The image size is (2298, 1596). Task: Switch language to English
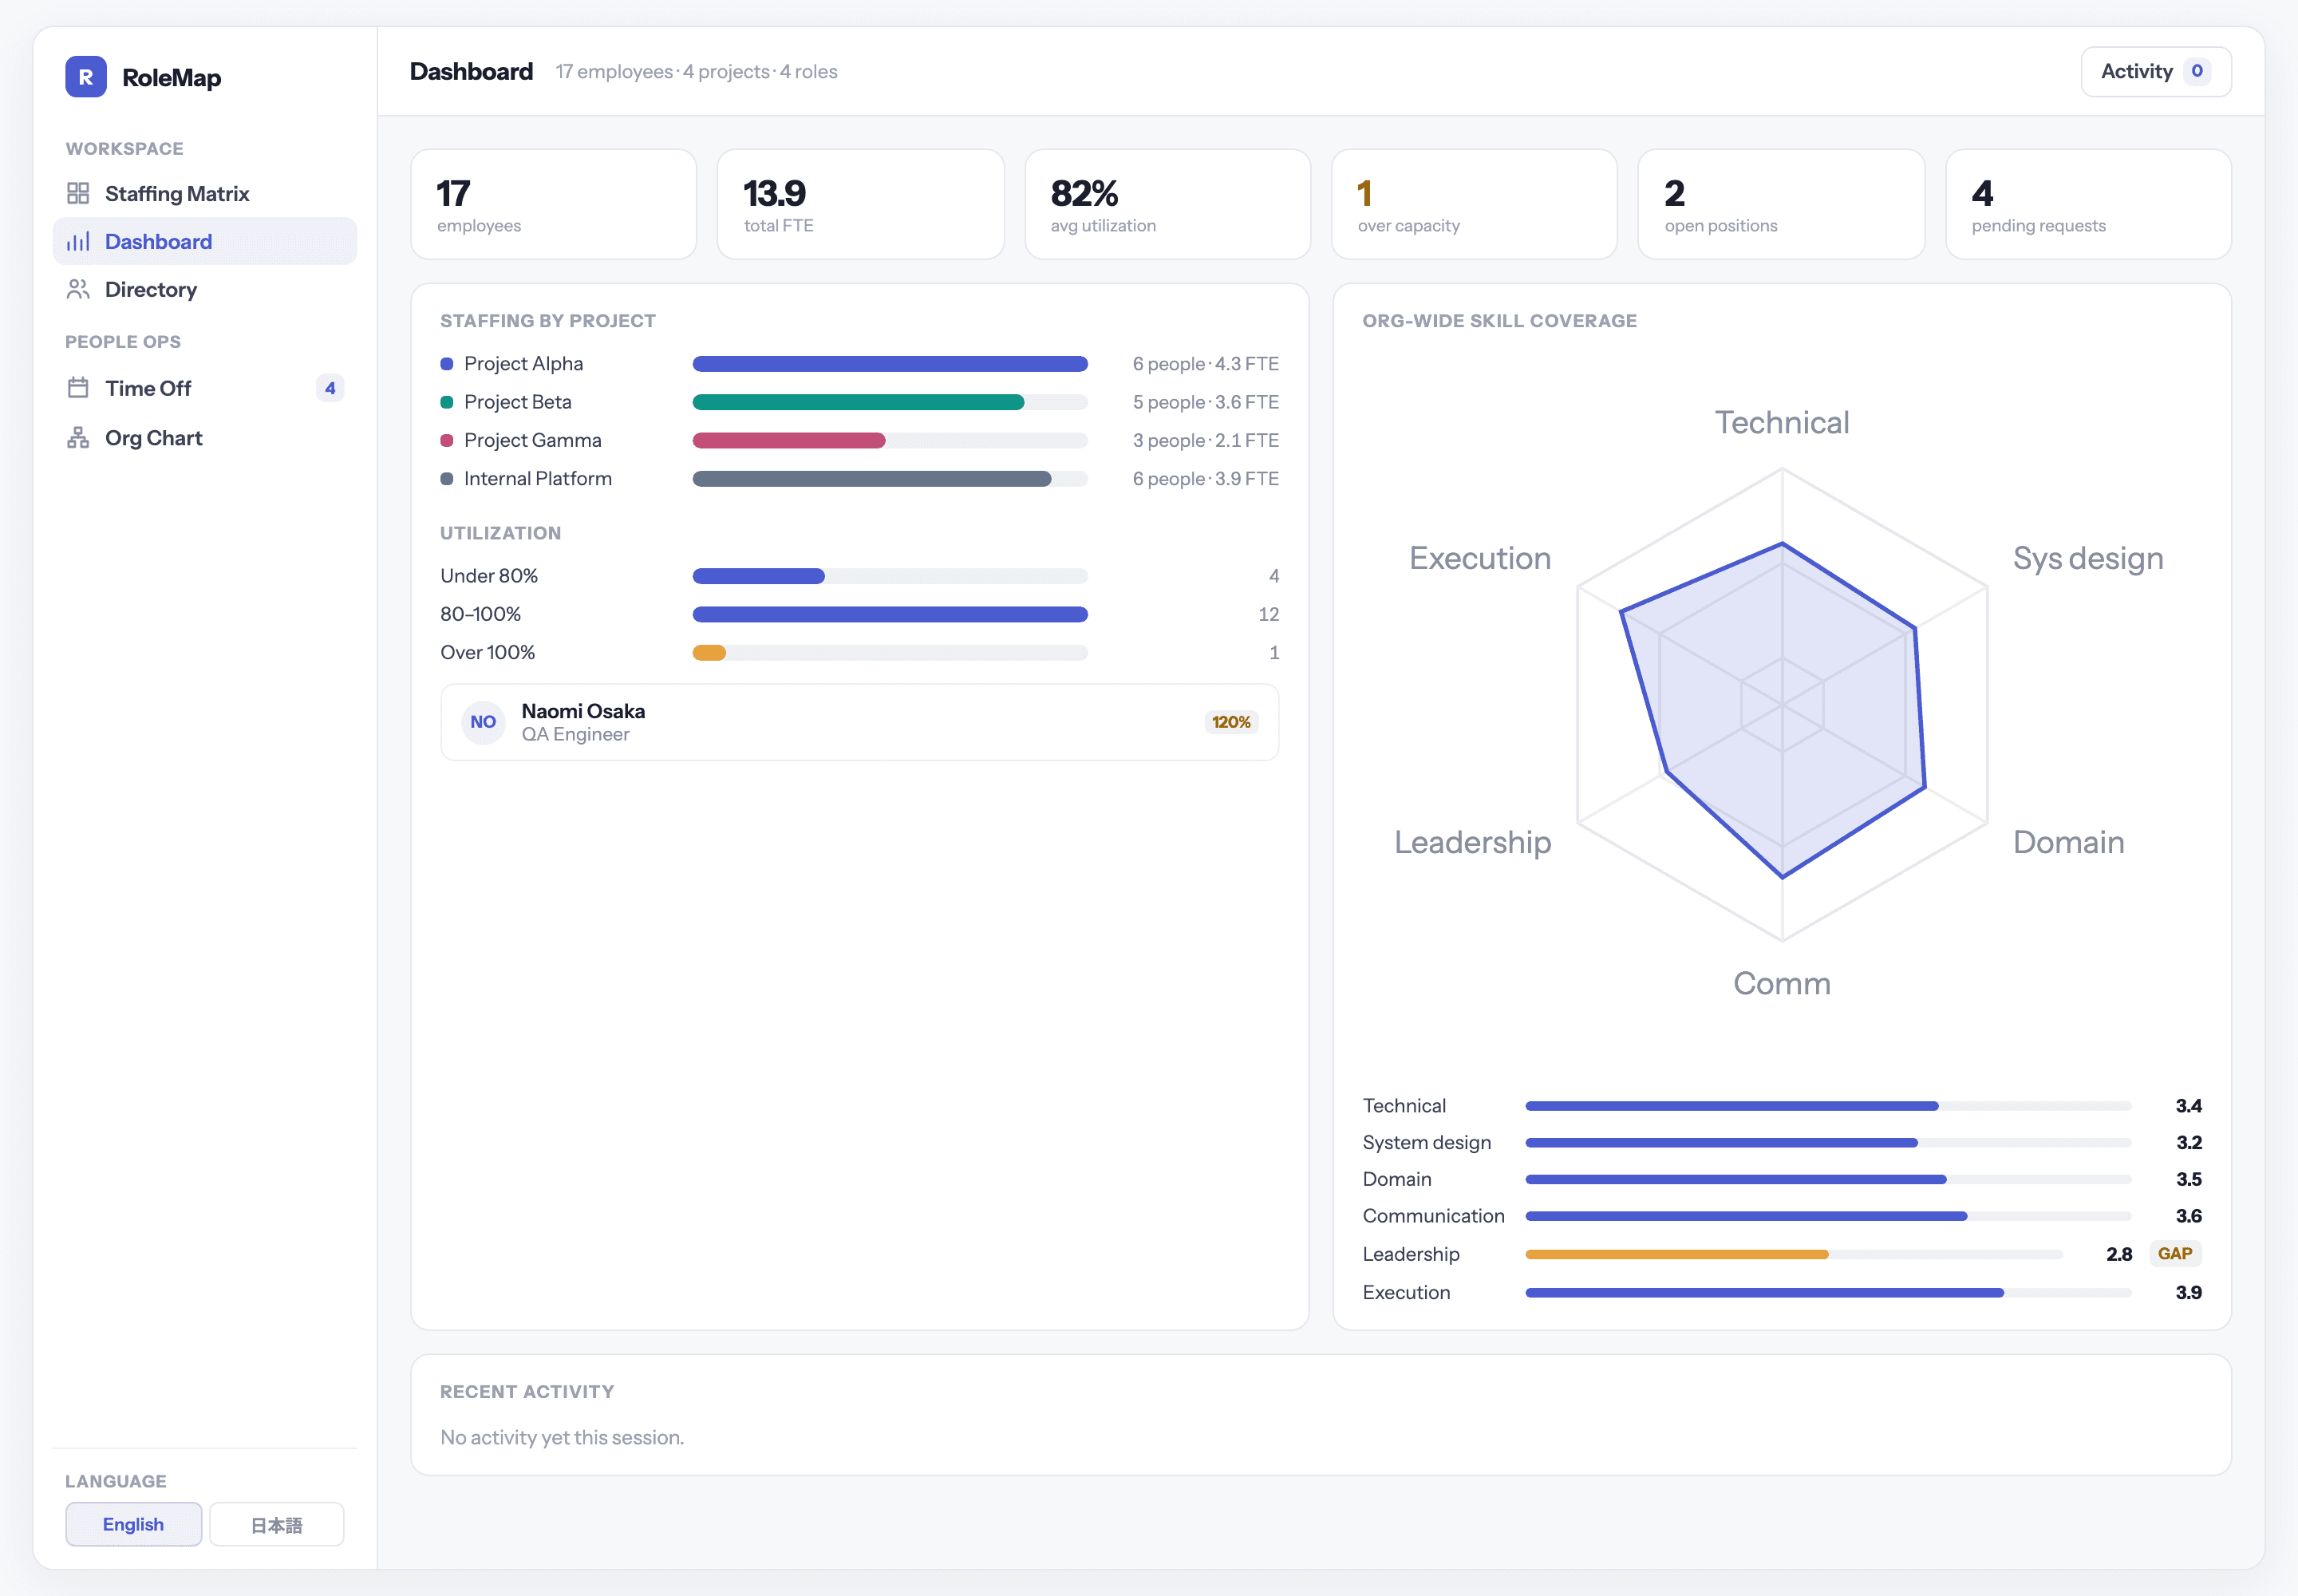point(134,1524)
